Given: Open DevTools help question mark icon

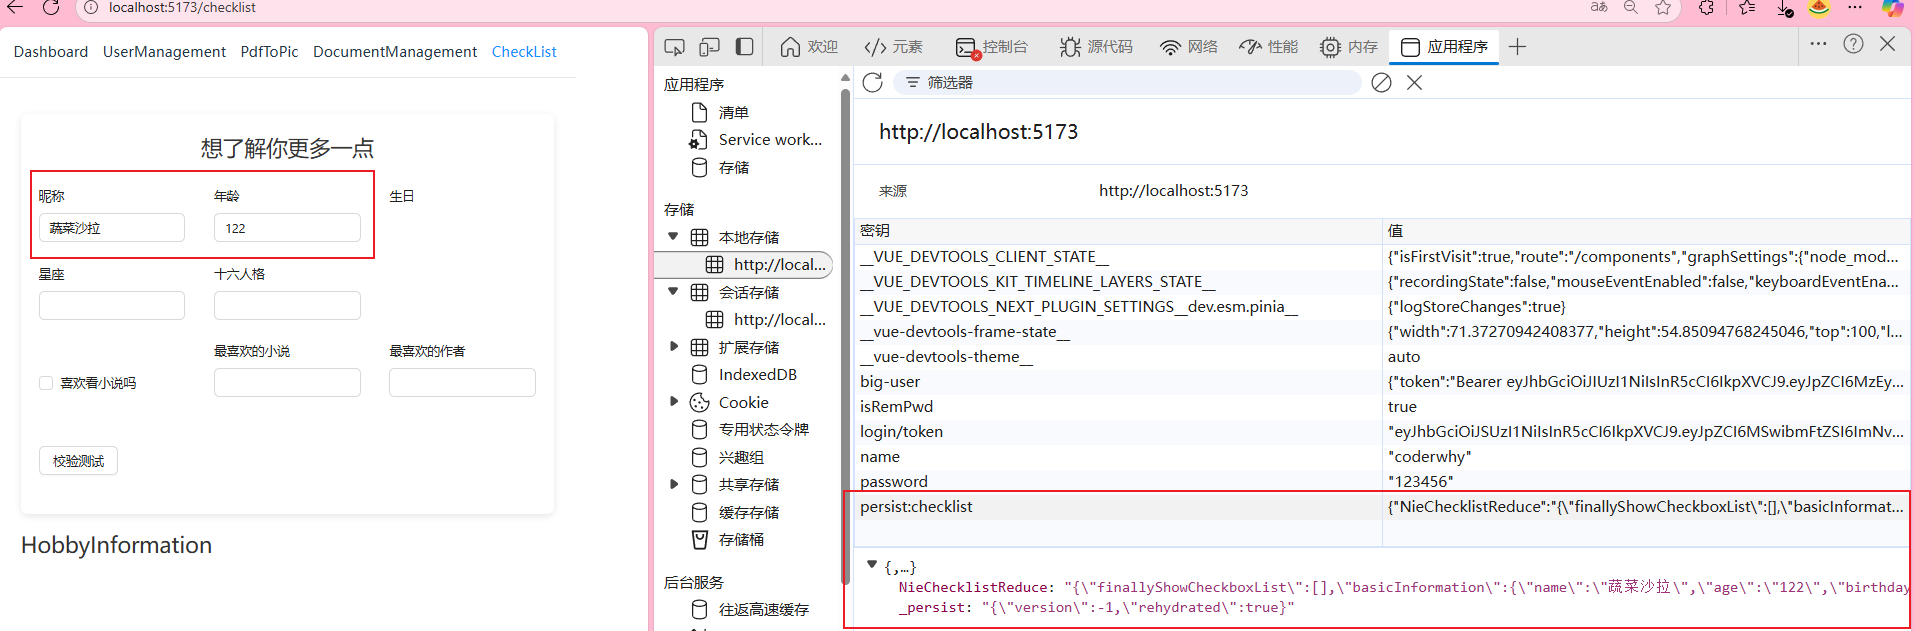Looking at the screenshot, I should 1853,44.
